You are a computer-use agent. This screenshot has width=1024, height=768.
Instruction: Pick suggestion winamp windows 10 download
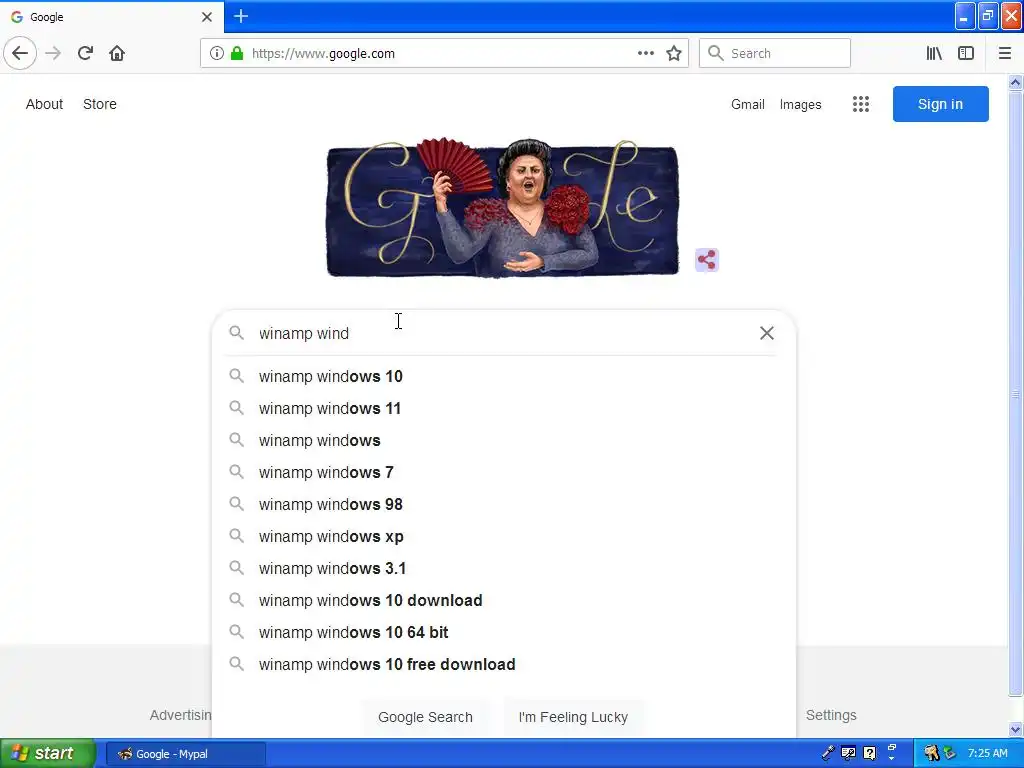click(x=504, y=600)
